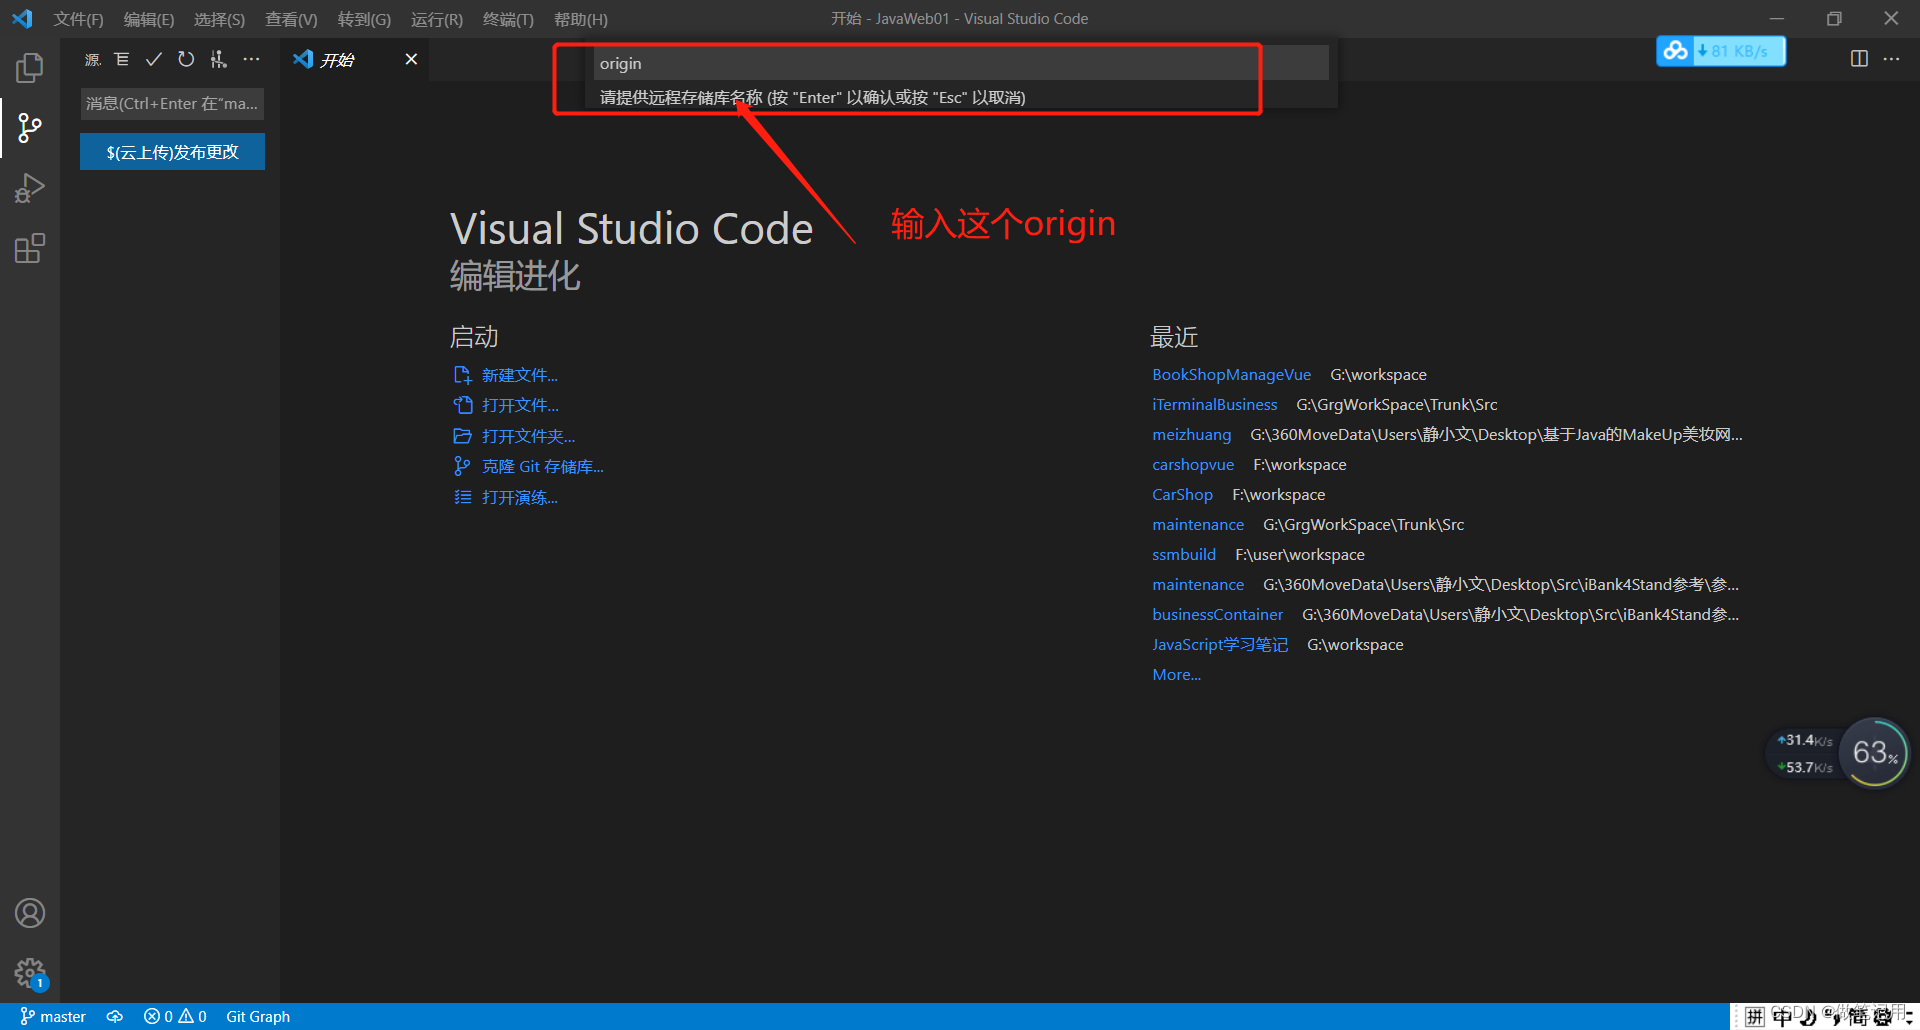The image size is (1920, 1030).
Task: Open the 帮助(H) menu
Action: [x=581, y=19]
